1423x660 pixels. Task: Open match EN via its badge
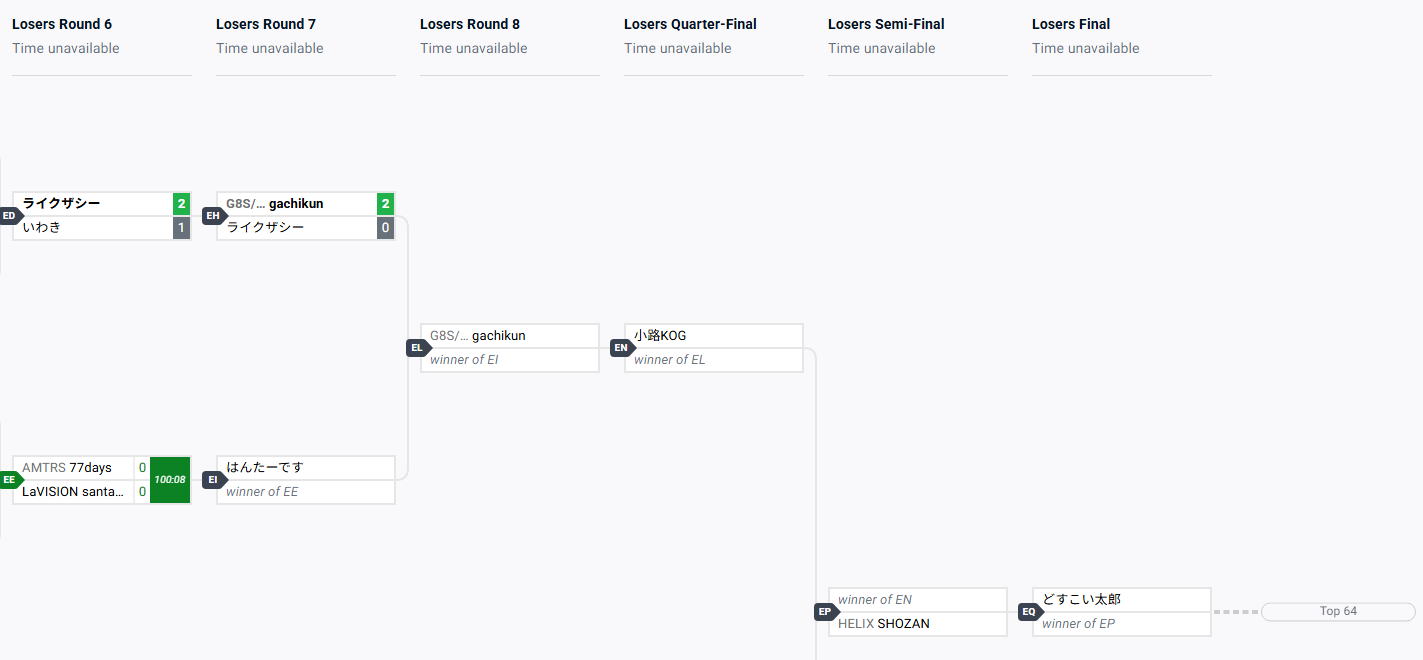[622, 348]
